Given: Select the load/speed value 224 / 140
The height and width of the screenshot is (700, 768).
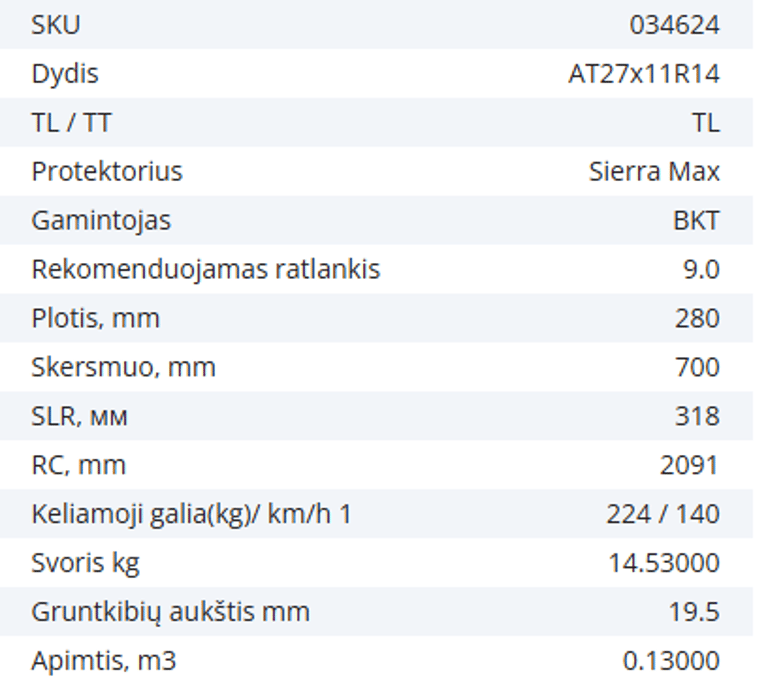Looking at the screenshot, I should [x=662, y=515].
